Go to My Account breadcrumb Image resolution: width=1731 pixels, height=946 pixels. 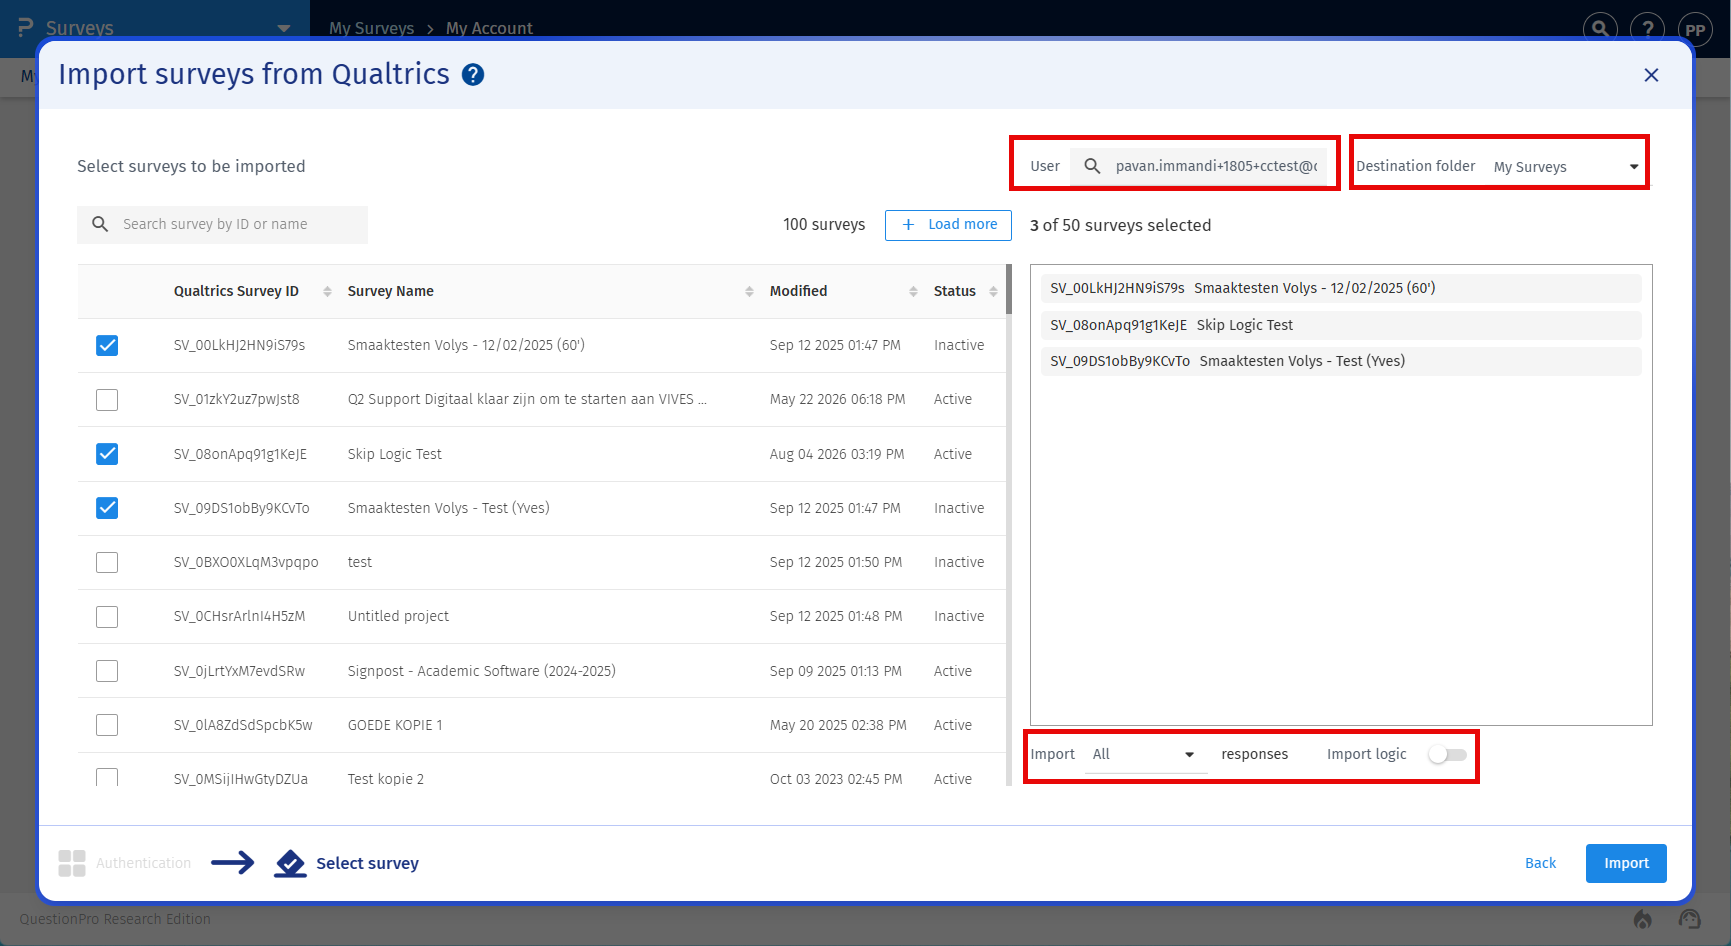[489, 28]
